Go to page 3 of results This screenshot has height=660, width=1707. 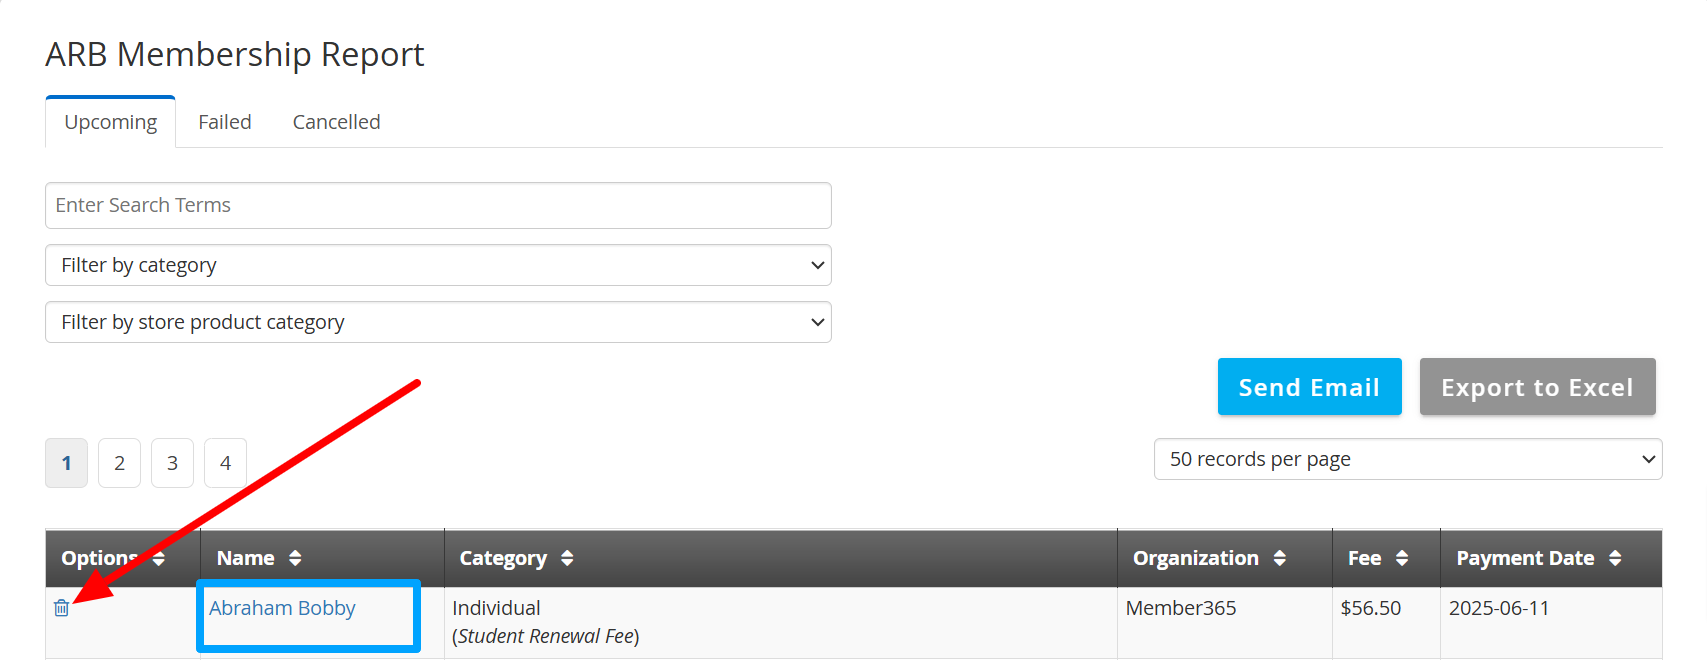[172, 463]
